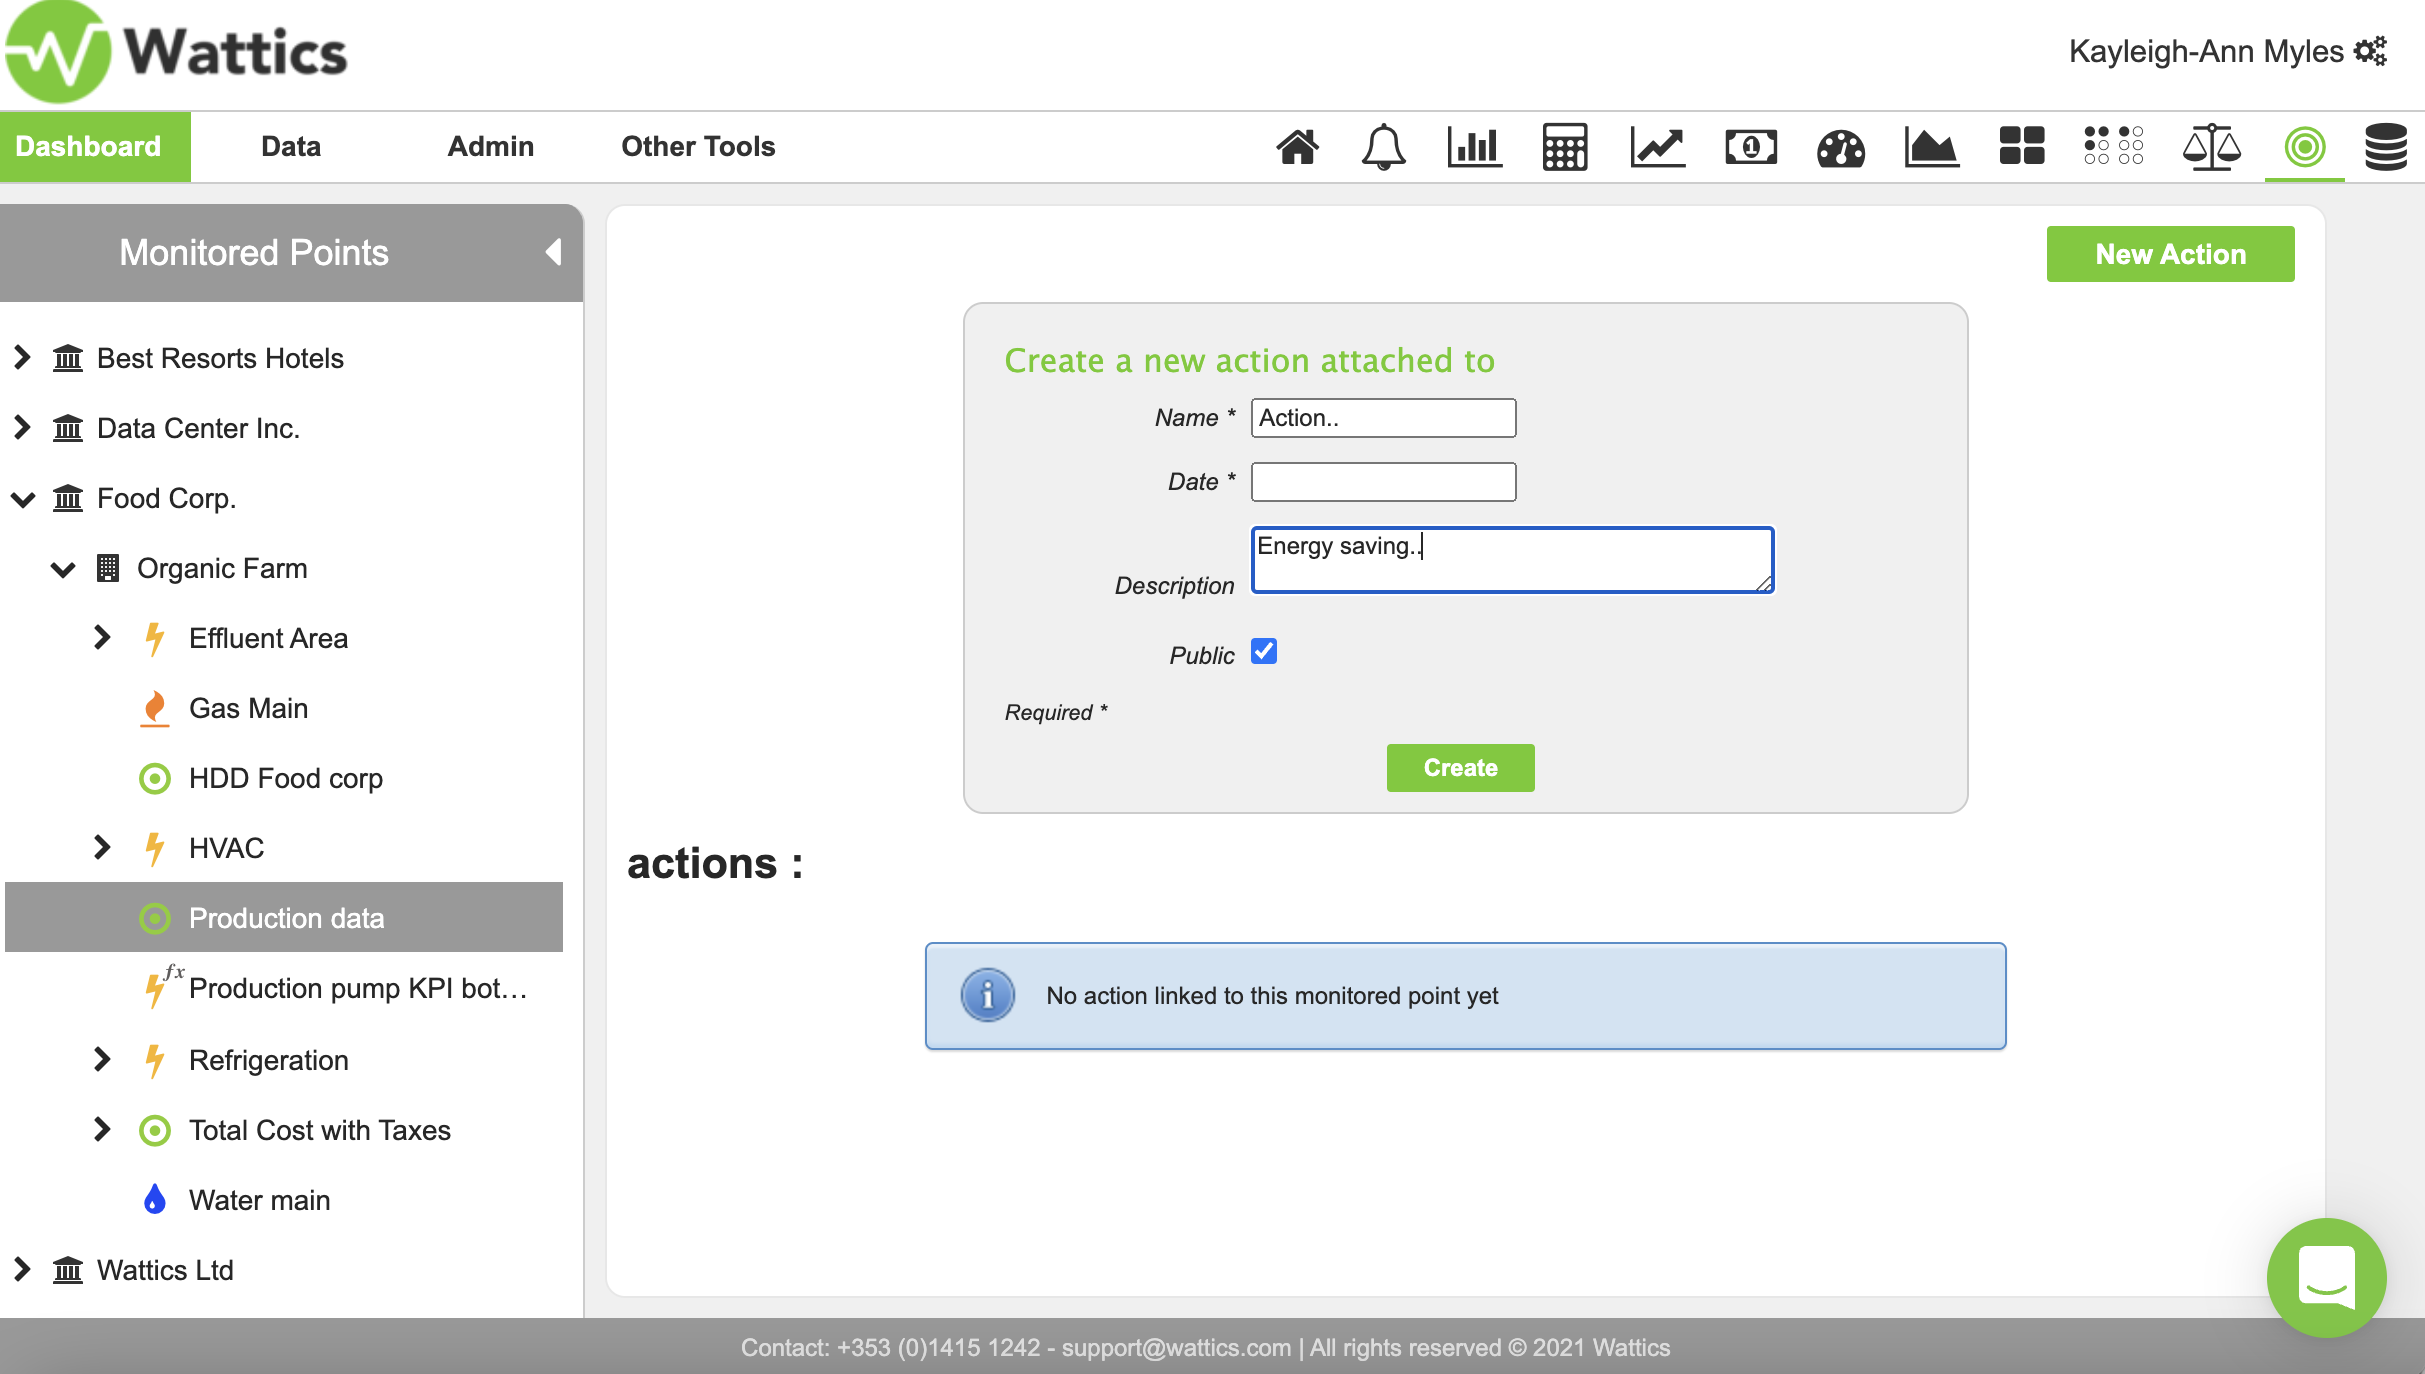Uncheck the Public checkbox
This screenshot has height=1374, width=2425.
point(1264,652)
